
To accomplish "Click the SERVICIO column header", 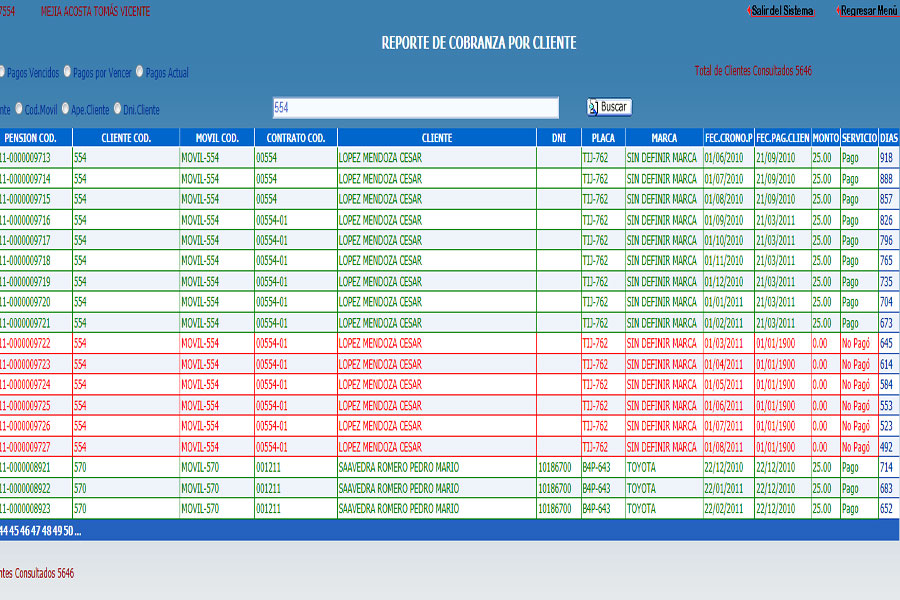I will 859,138.
